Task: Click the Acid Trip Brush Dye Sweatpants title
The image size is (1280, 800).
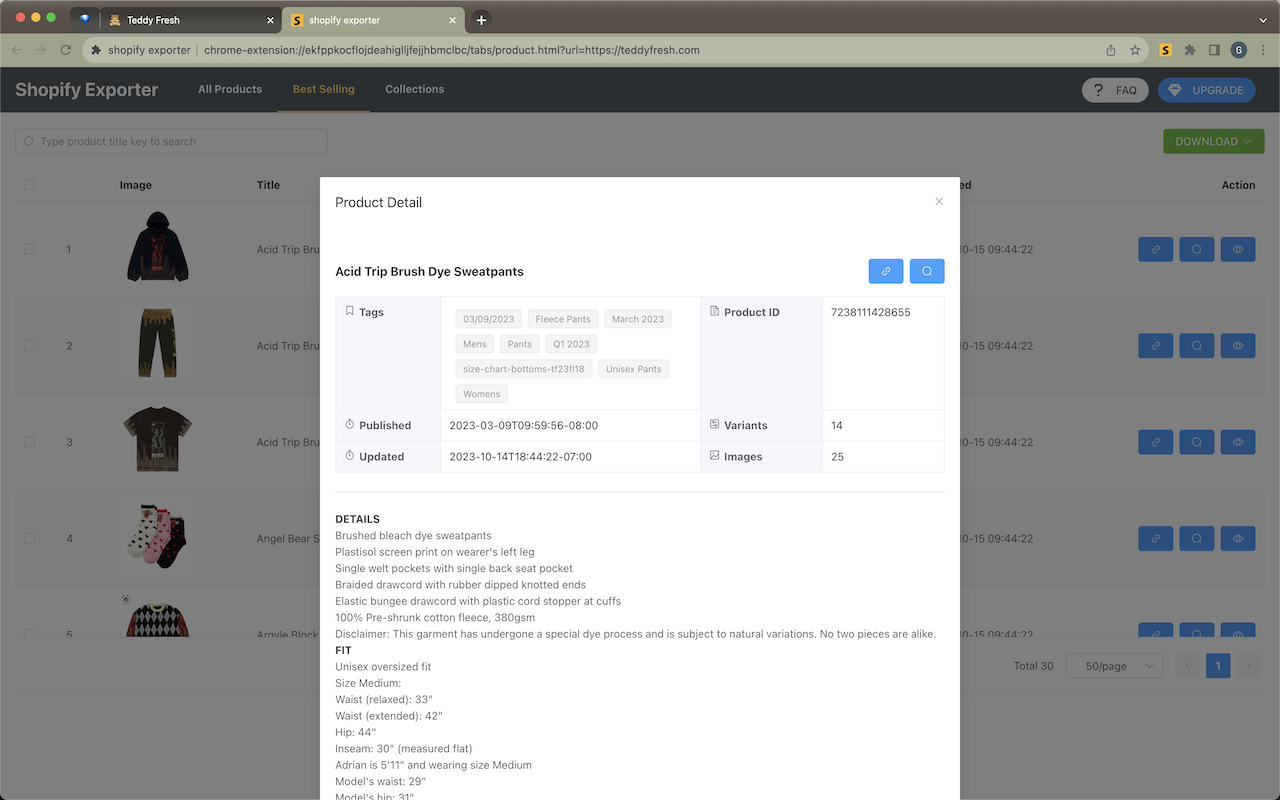Action: tap(429, 271)
